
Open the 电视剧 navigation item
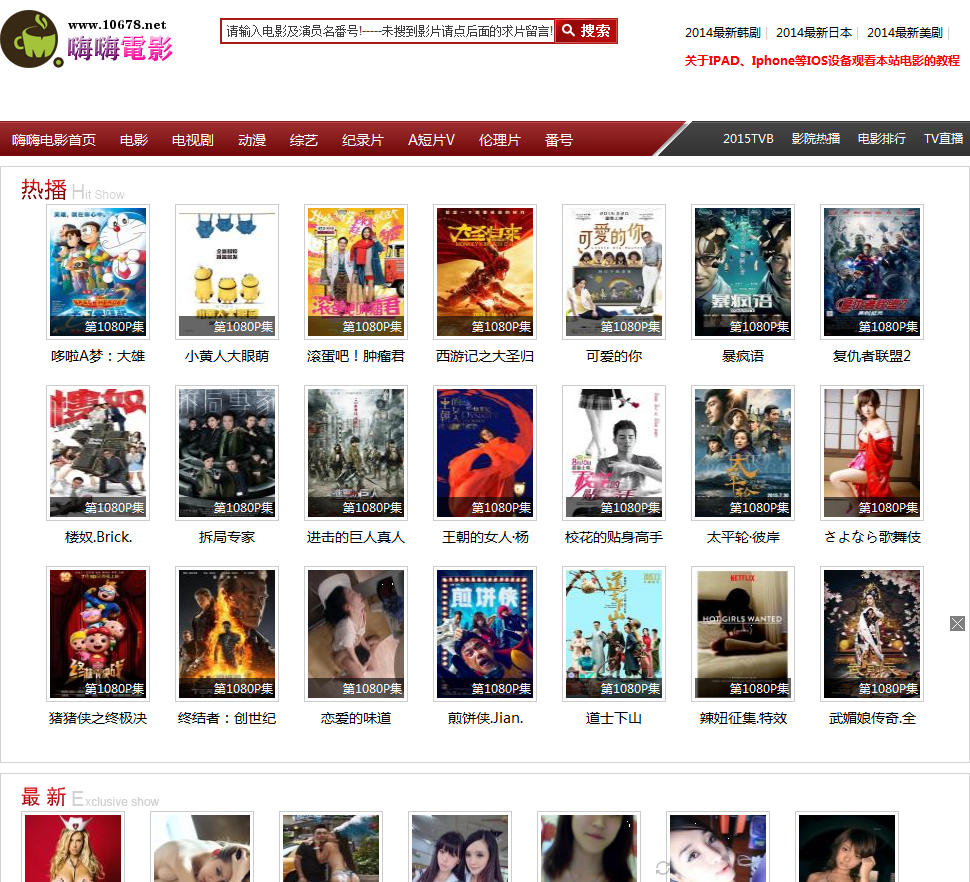pyautogui.click(x=192, y=140)
